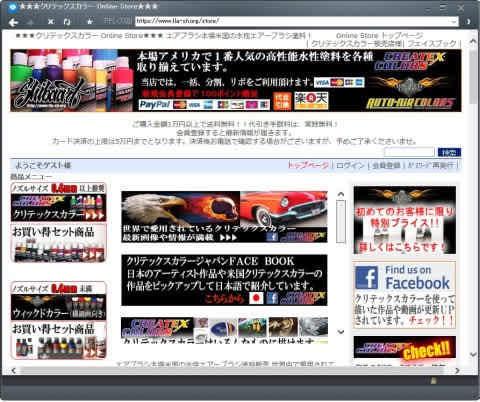Go back with the browser back arrow
Viewport: 480px width, 402px height.
tap(13, 22)
